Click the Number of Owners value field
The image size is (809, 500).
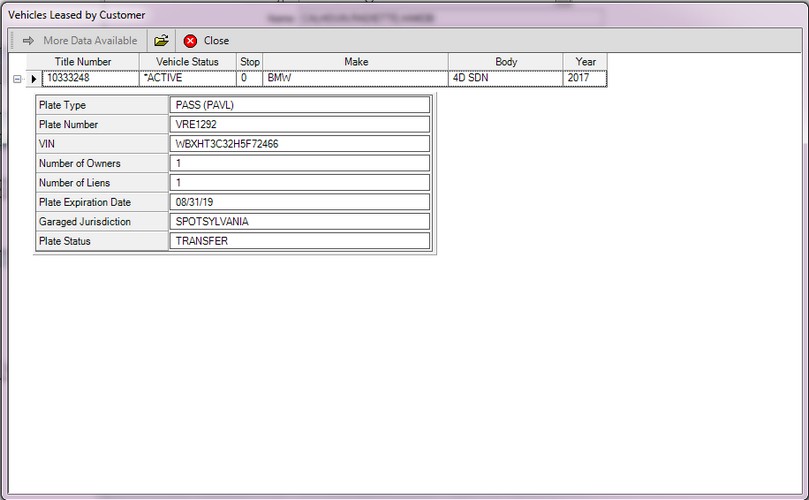tap(300, 163)
